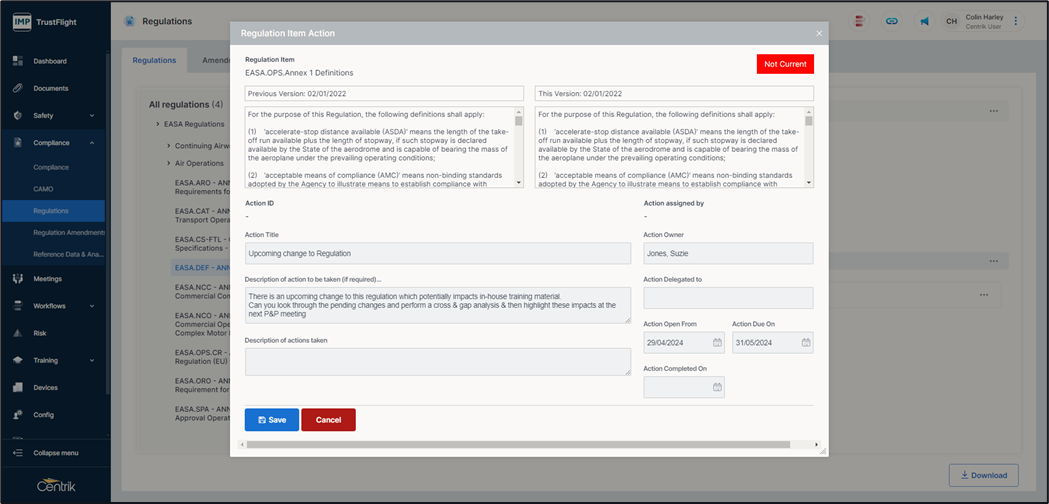The image size is (1049, 504).
Task: Open Documents paperclip icon in sidebar
Action: pos(18,88)
